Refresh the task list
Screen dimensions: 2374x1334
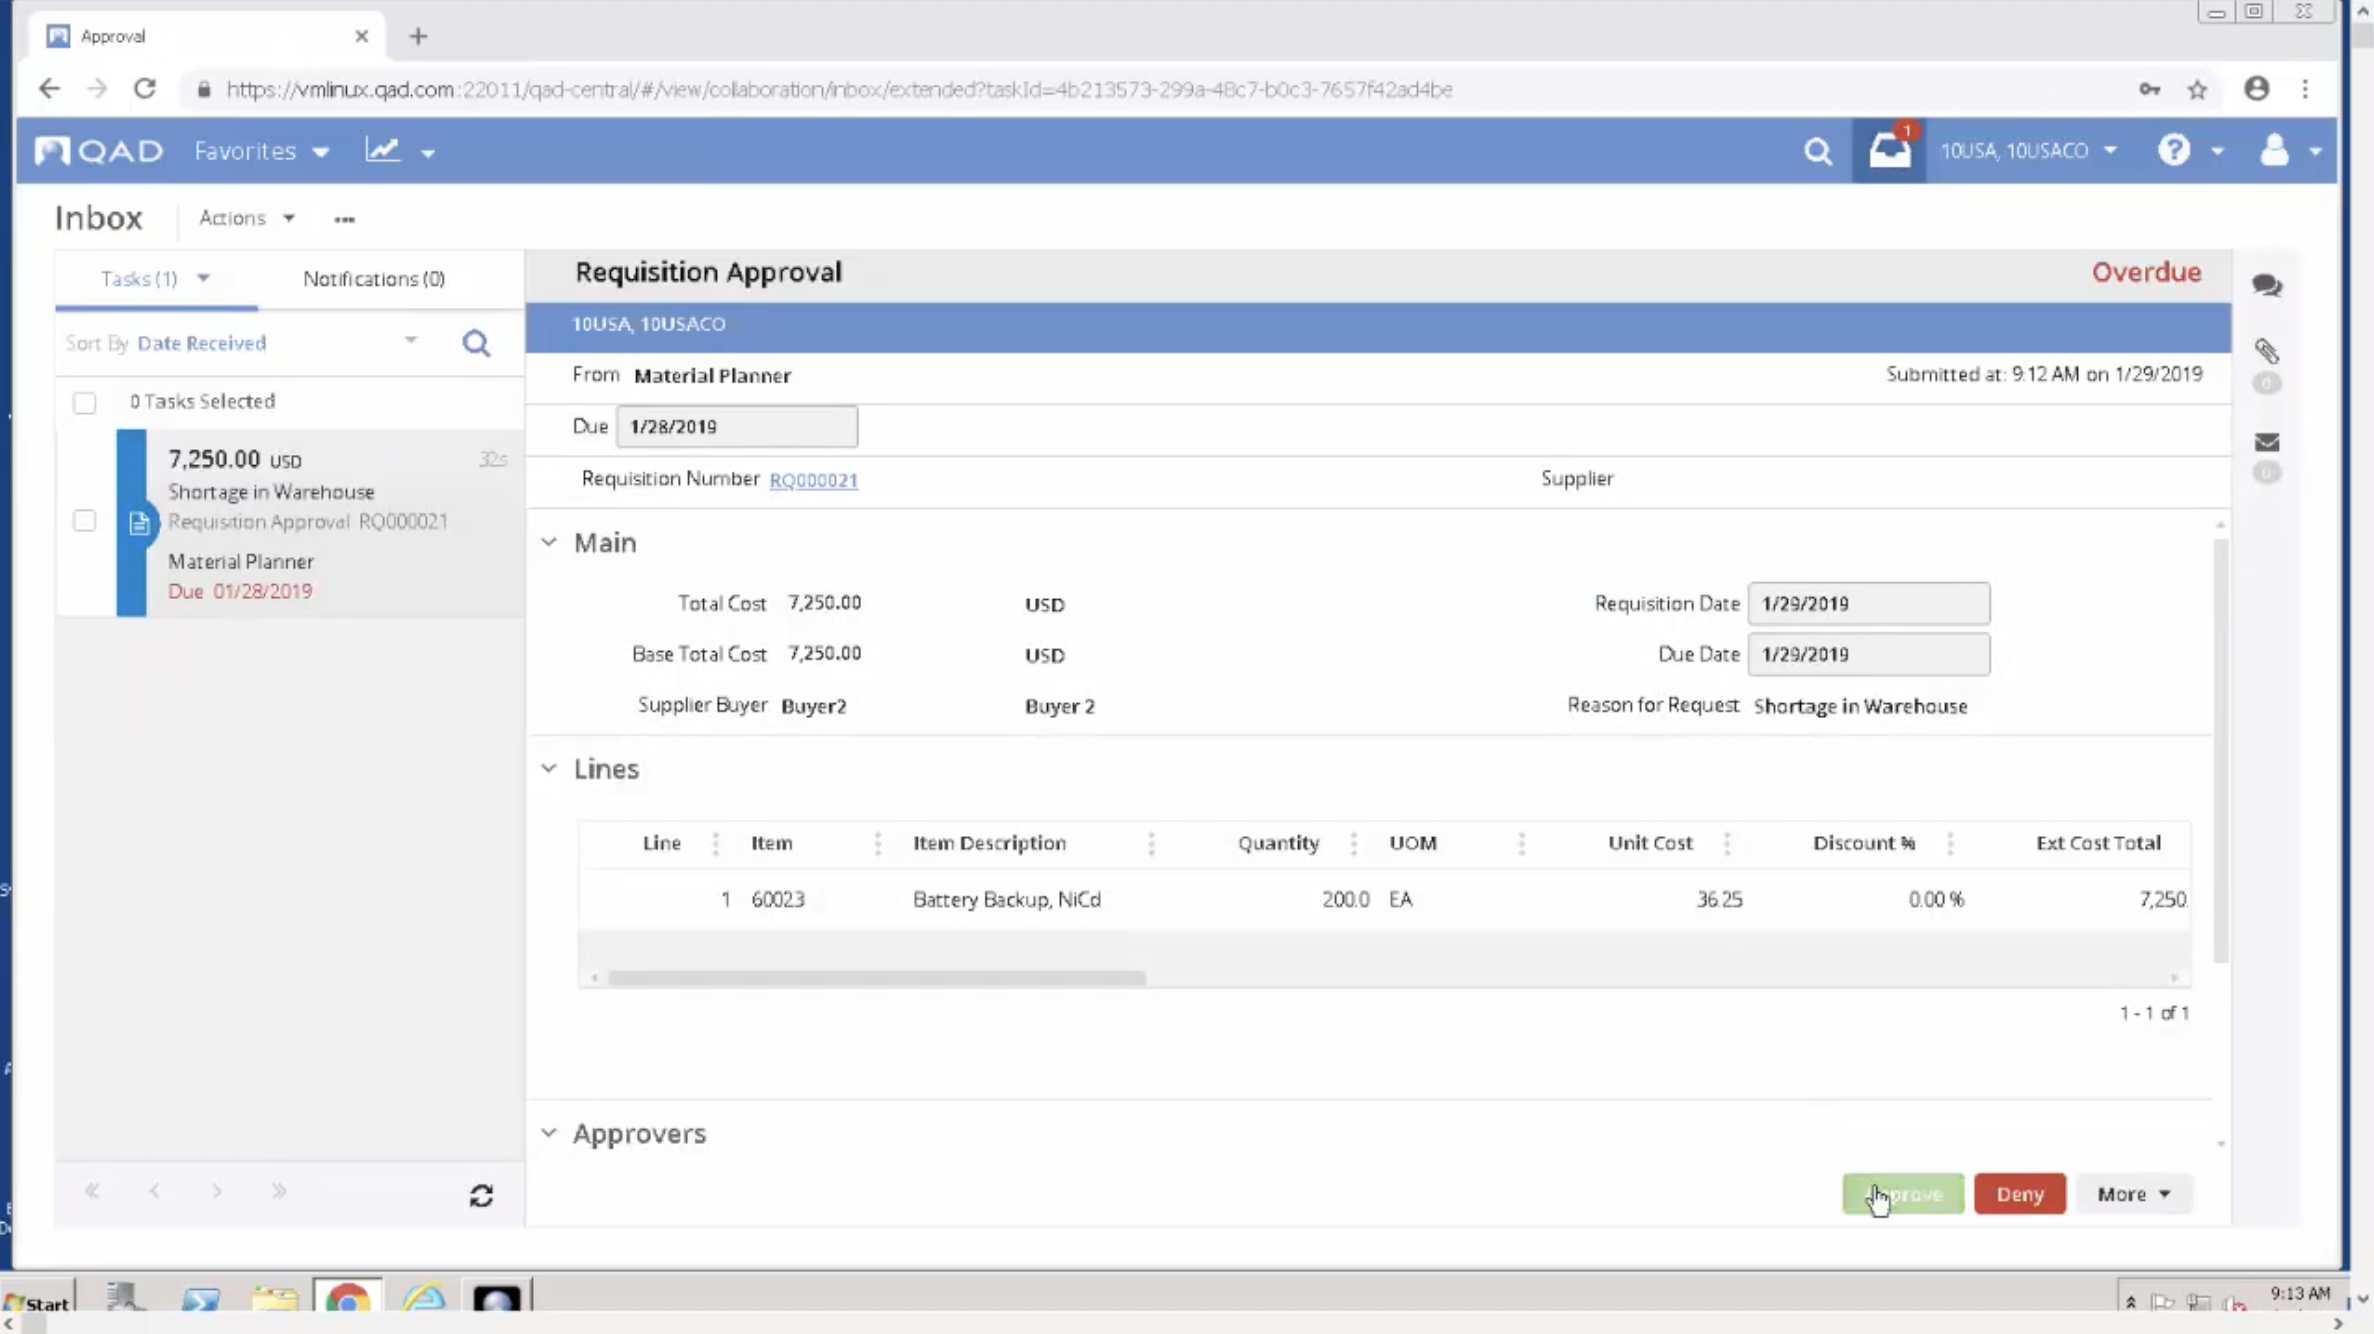[x=481, y=1194]
